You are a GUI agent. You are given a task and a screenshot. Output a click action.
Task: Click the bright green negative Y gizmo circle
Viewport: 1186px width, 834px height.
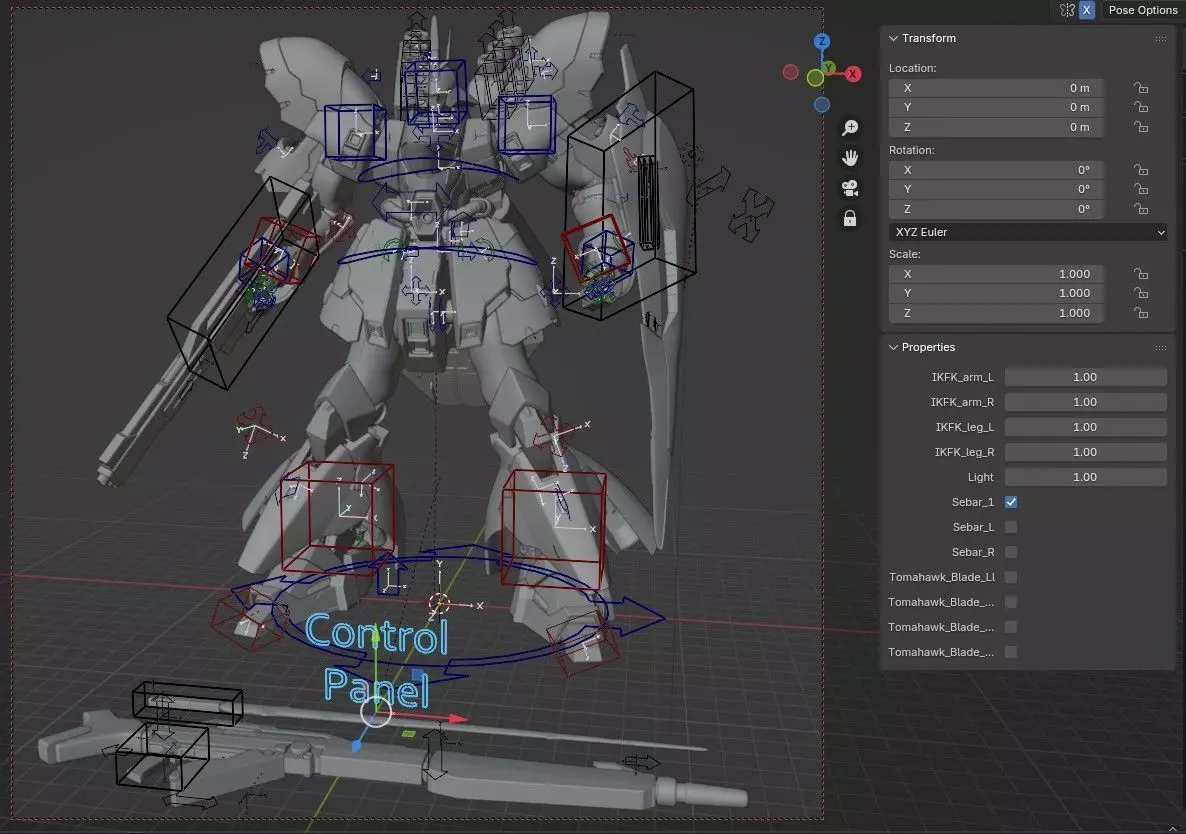pos(815,77)
